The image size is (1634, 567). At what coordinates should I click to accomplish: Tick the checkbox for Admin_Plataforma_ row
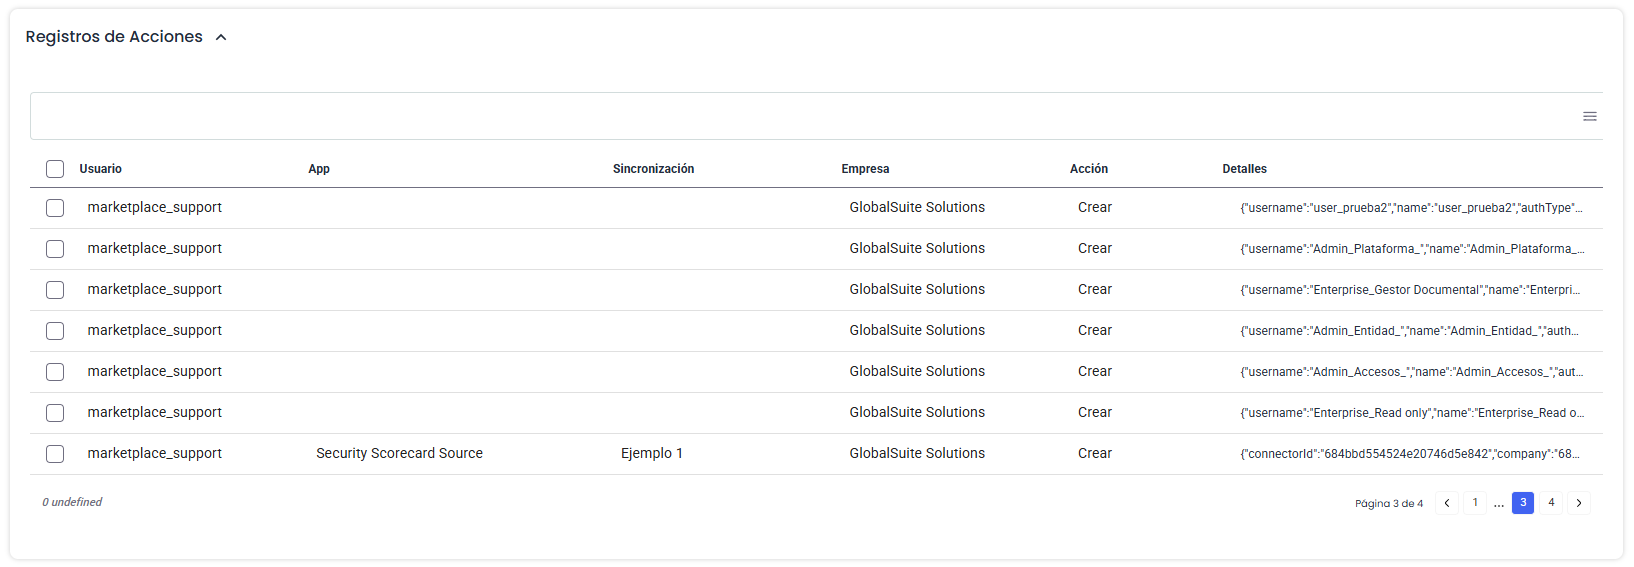(55, 249)
